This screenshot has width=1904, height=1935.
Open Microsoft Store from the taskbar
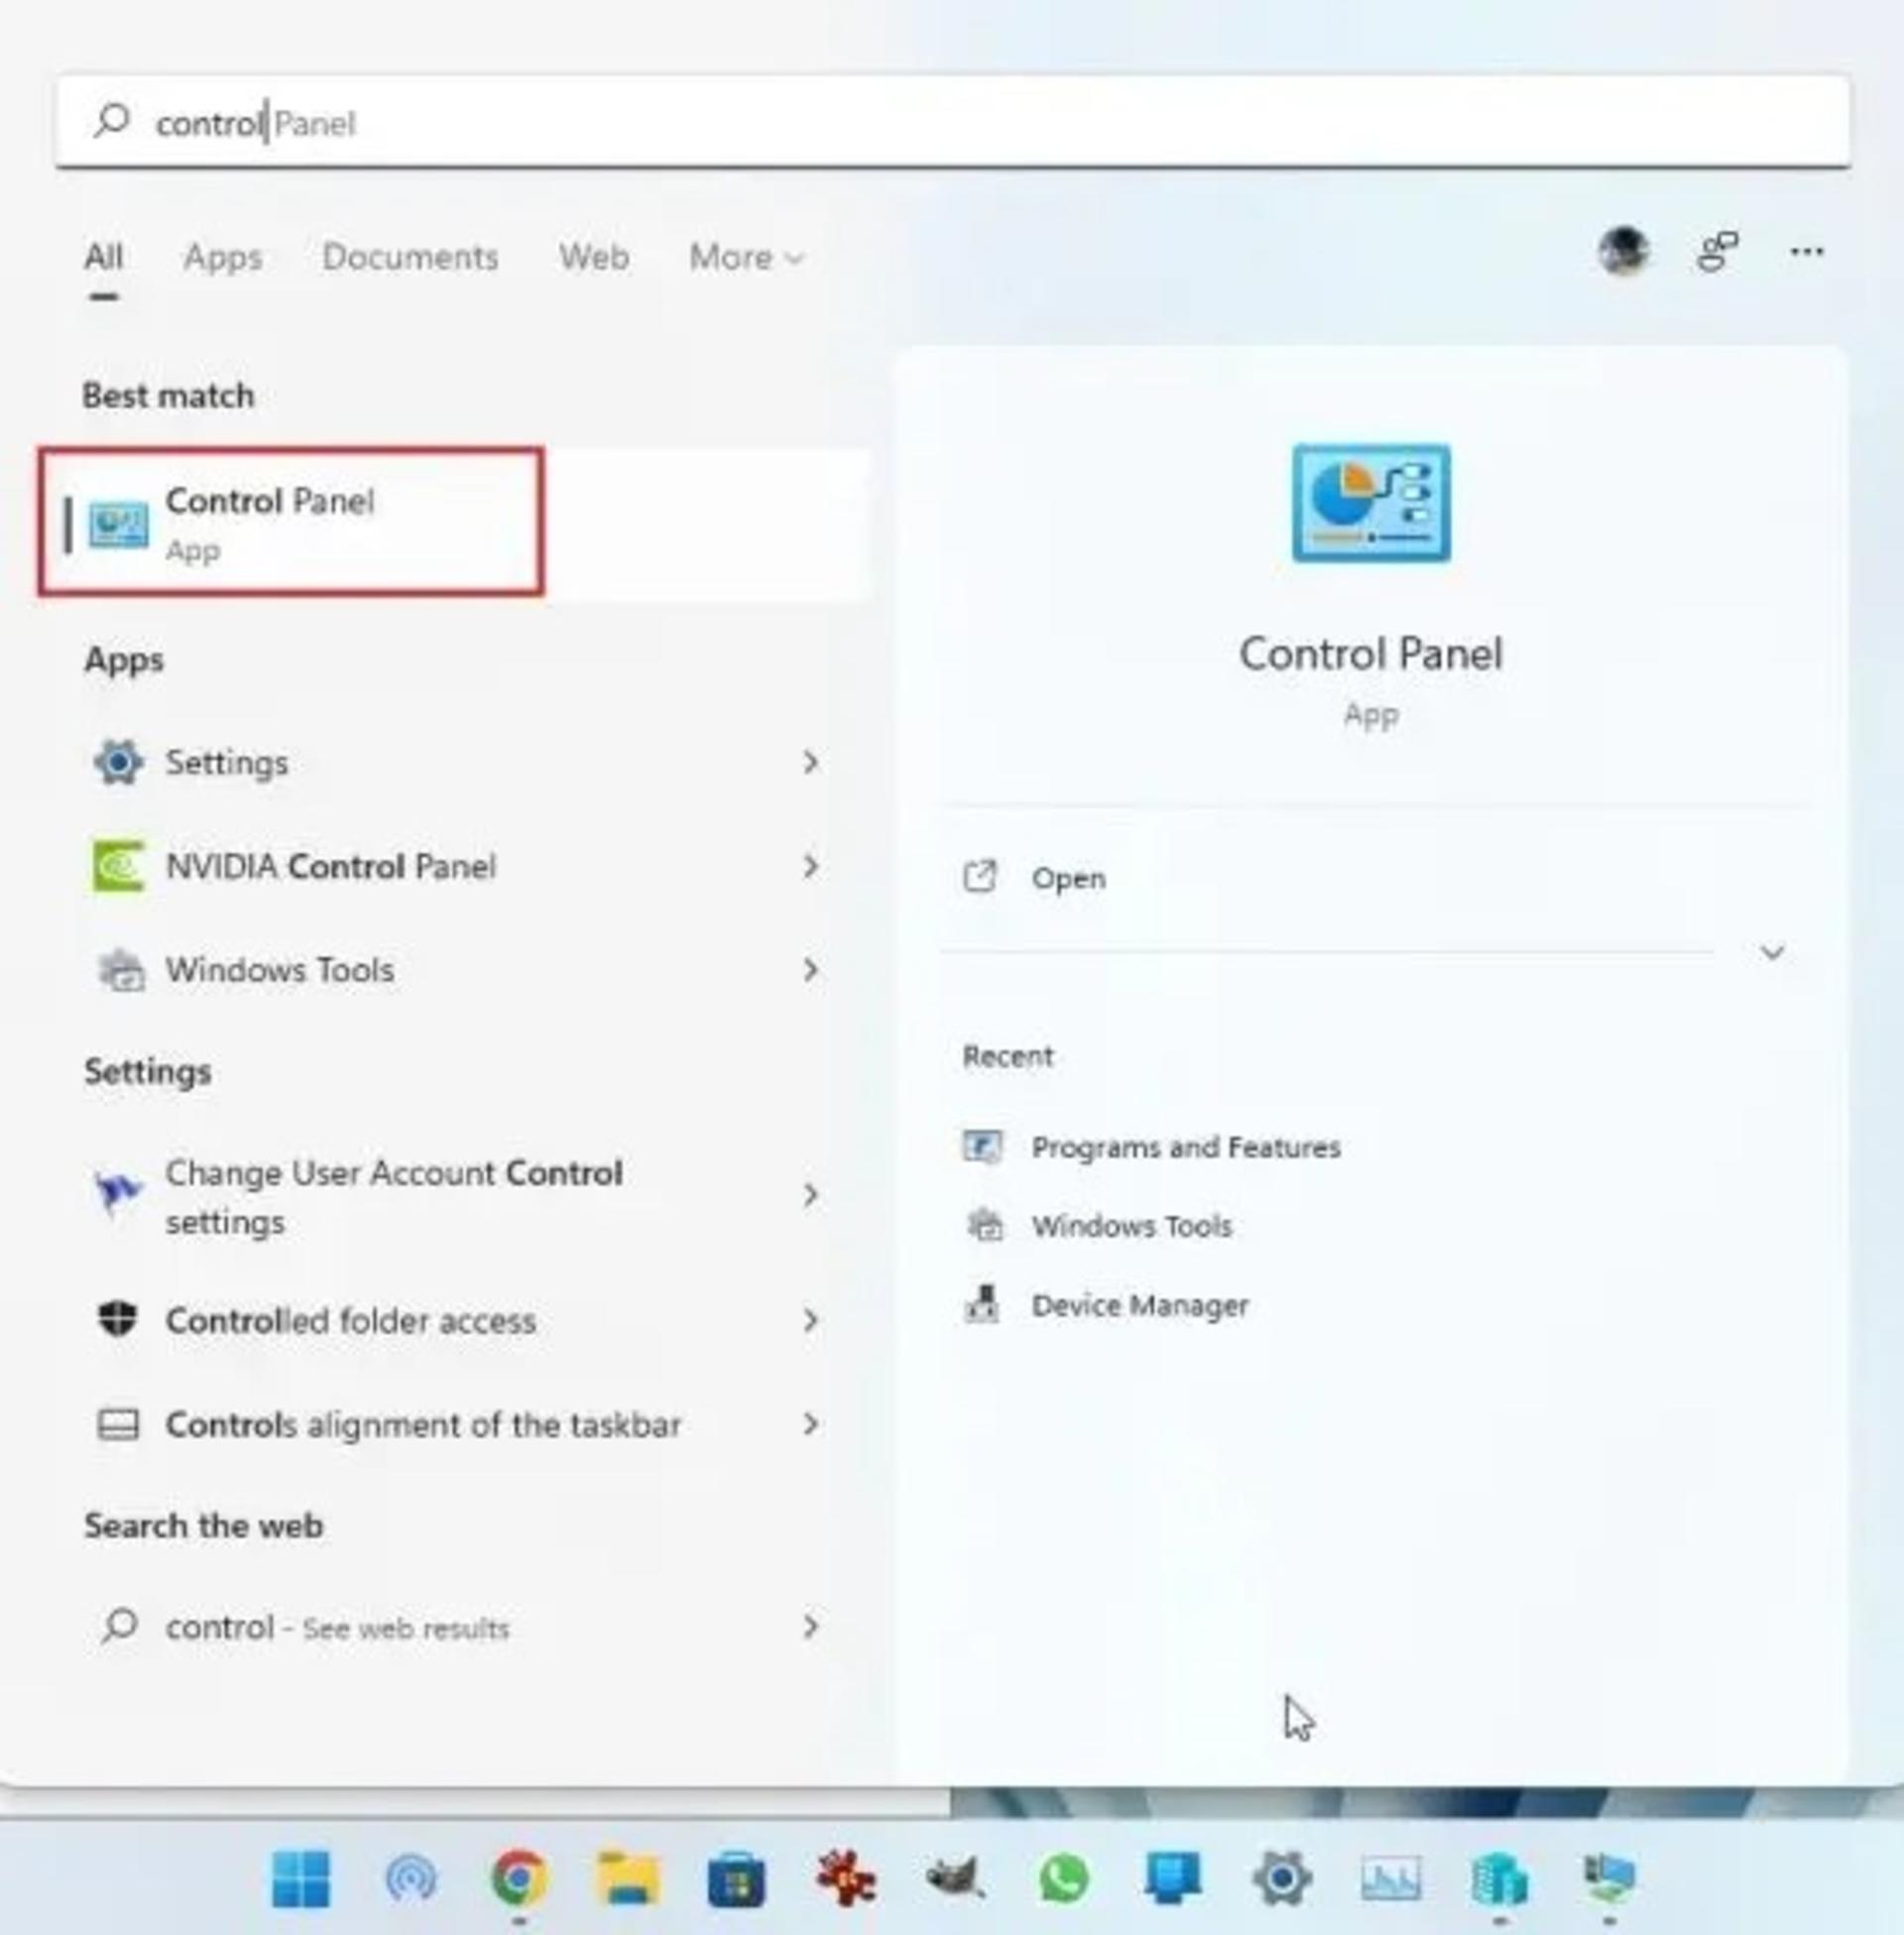click(x=737, y=1880)
